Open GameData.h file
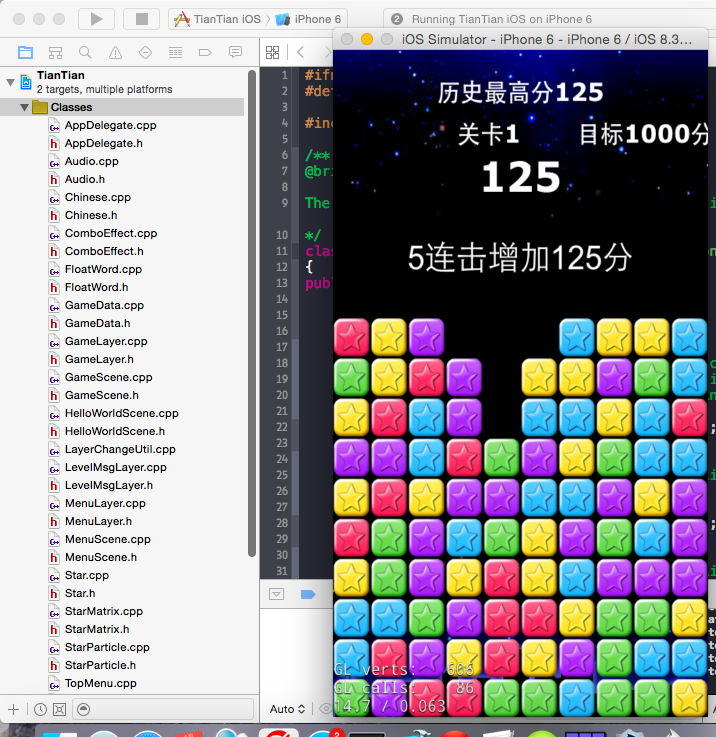Image resolution: width=716 pixels, height=737 pixels. 97,323
